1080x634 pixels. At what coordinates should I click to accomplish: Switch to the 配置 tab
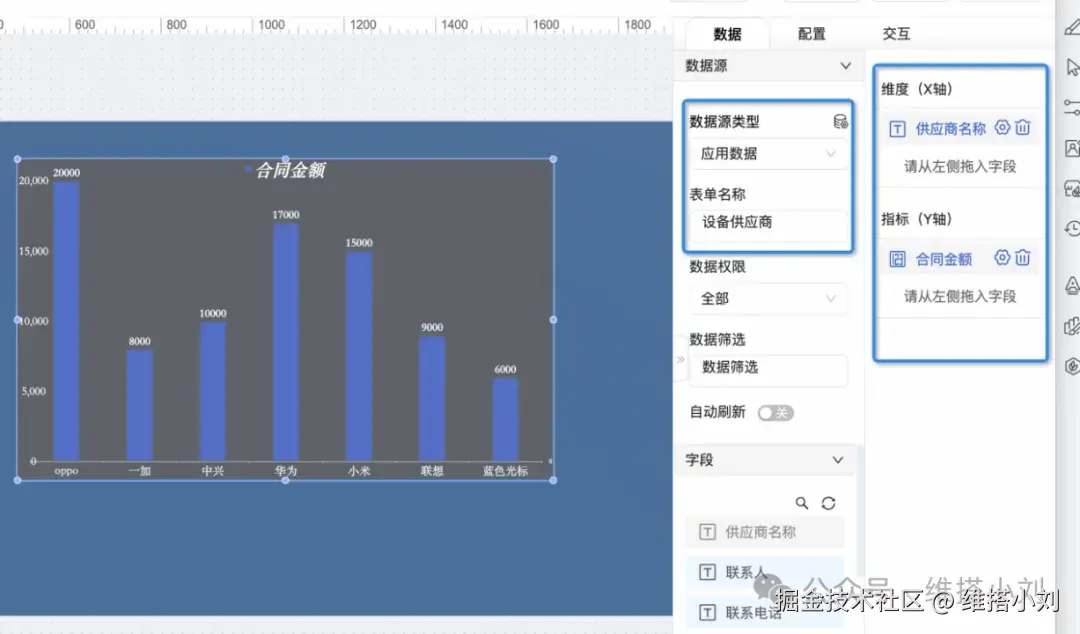pos(810,33)
